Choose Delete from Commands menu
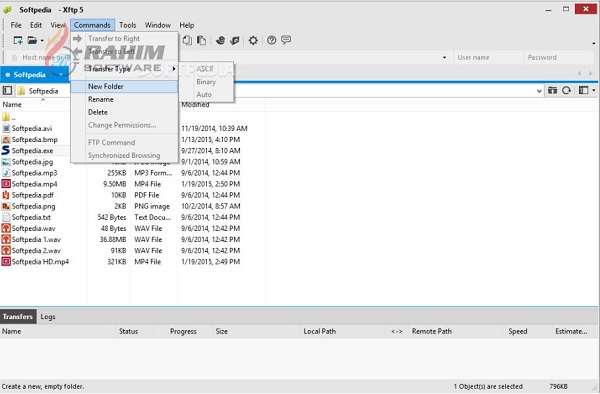This screenshot has width=600, height=394. coord(124,112)
